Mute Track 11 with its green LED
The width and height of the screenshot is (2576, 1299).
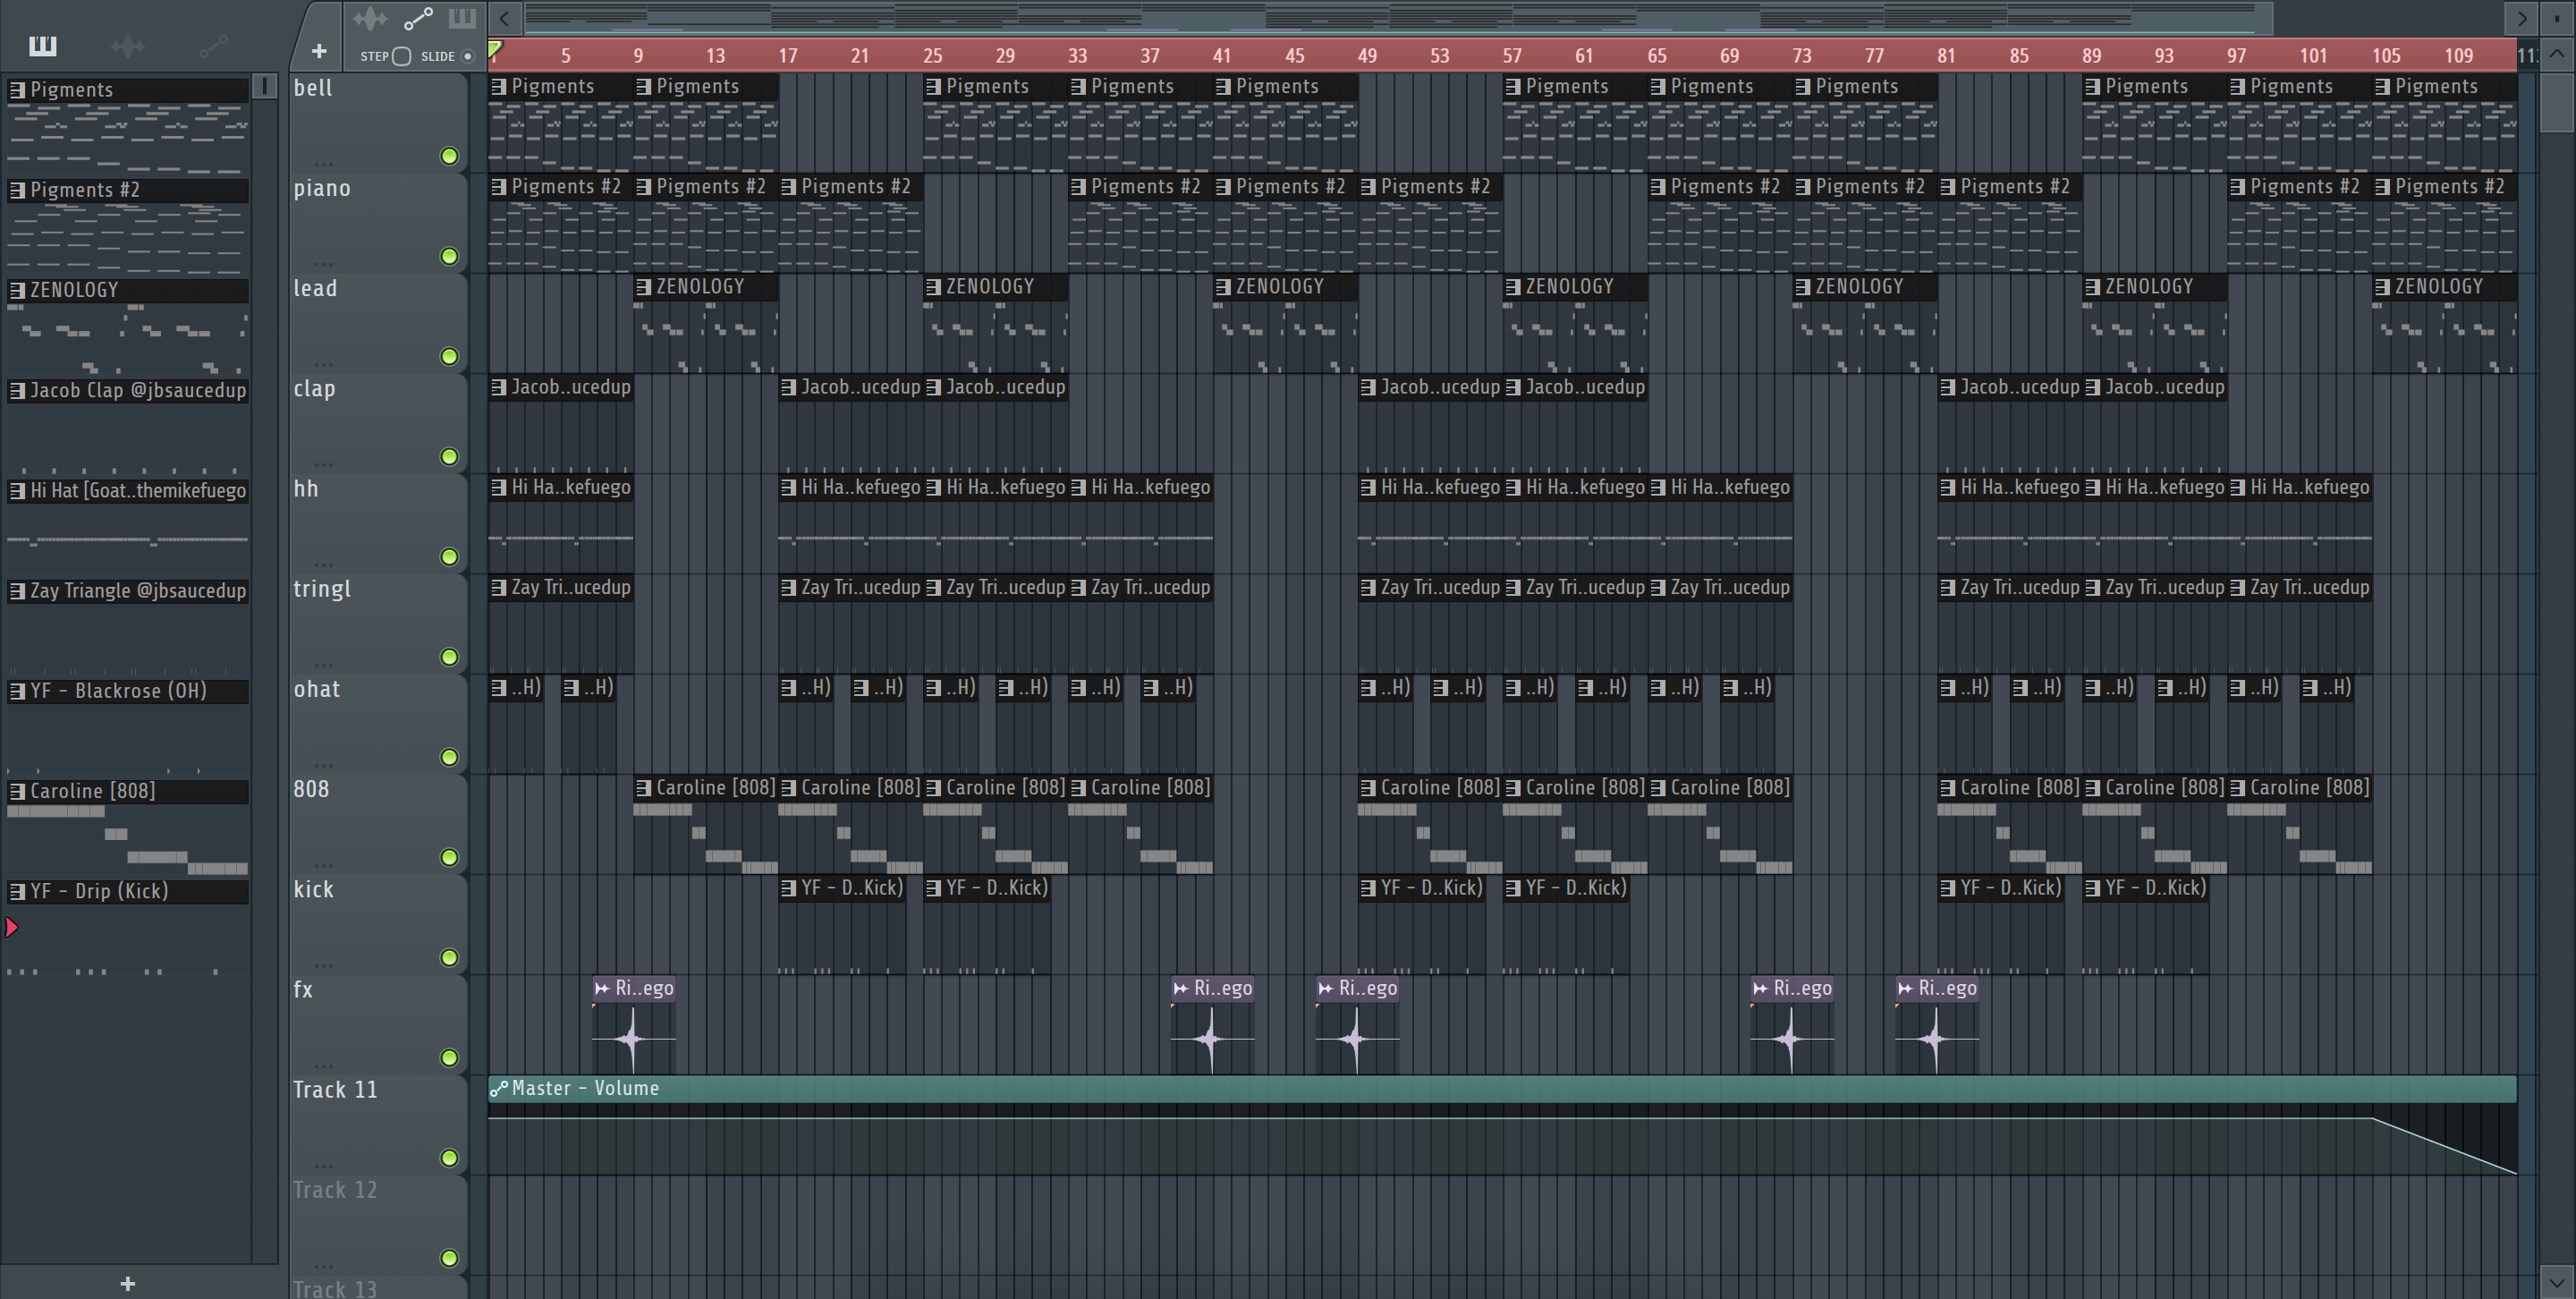click(x=450, y=1157)
